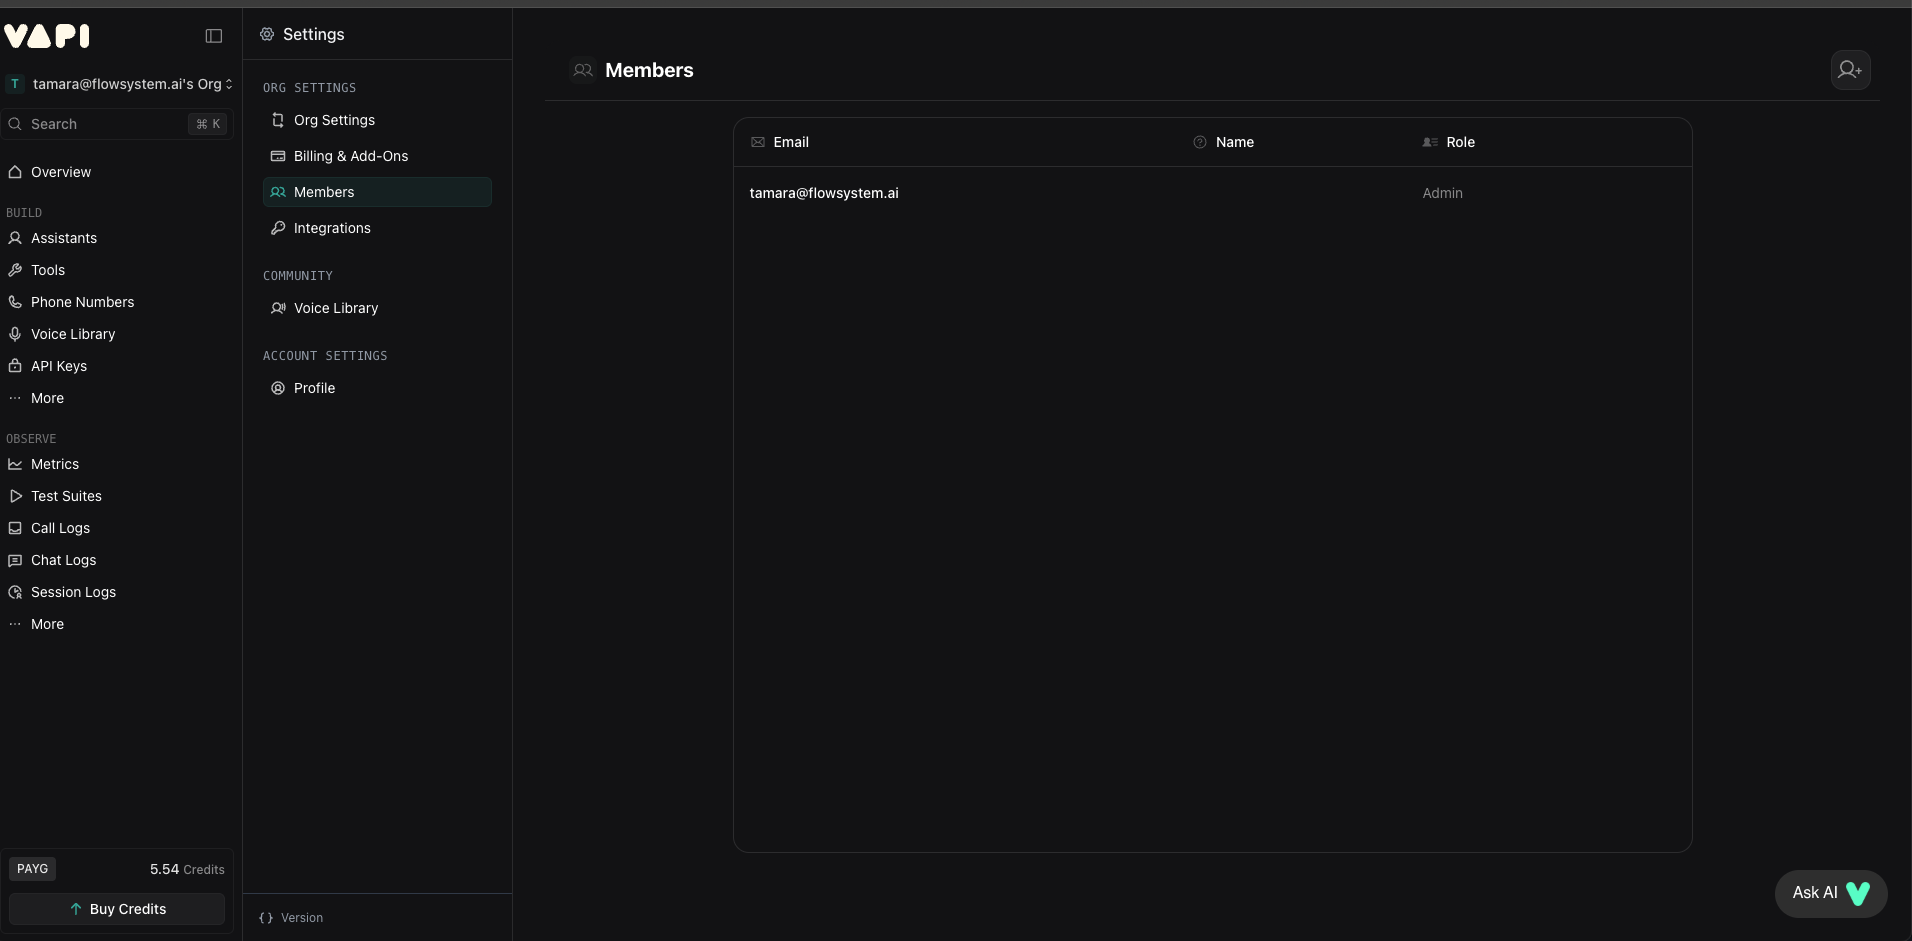The height and width of the screenshot is (941, 1912).
Task: Click the Buy Credits button
Action: pos(116,909)
